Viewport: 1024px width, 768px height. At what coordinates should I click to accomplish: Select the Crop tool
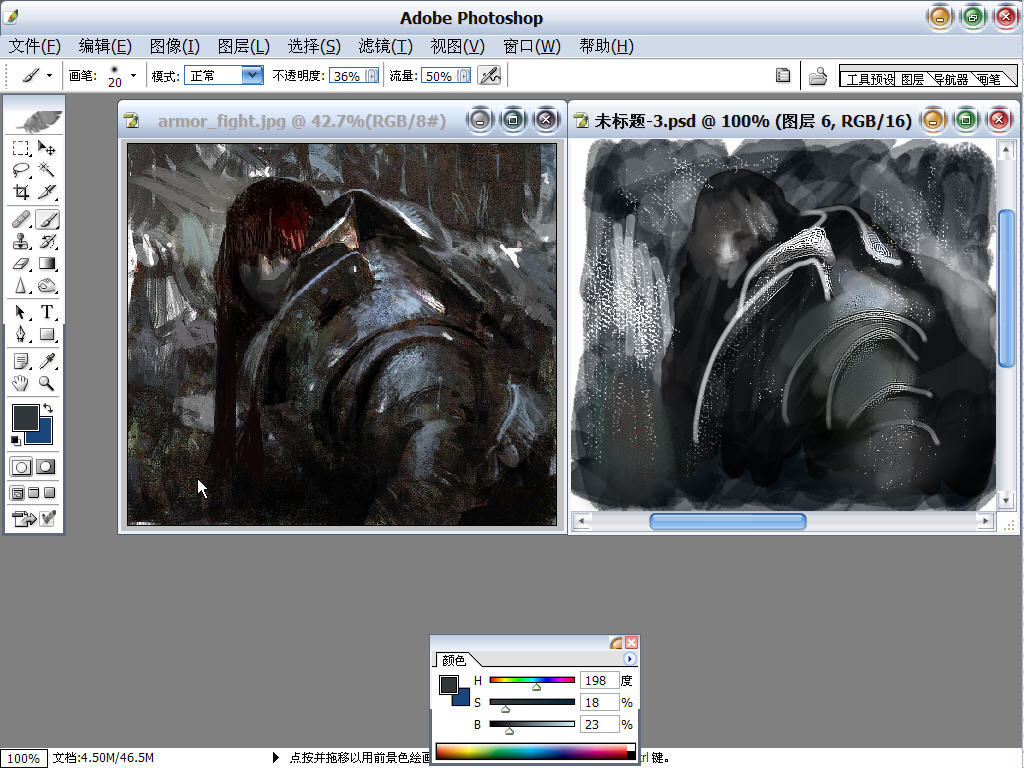tap(21, 191)
